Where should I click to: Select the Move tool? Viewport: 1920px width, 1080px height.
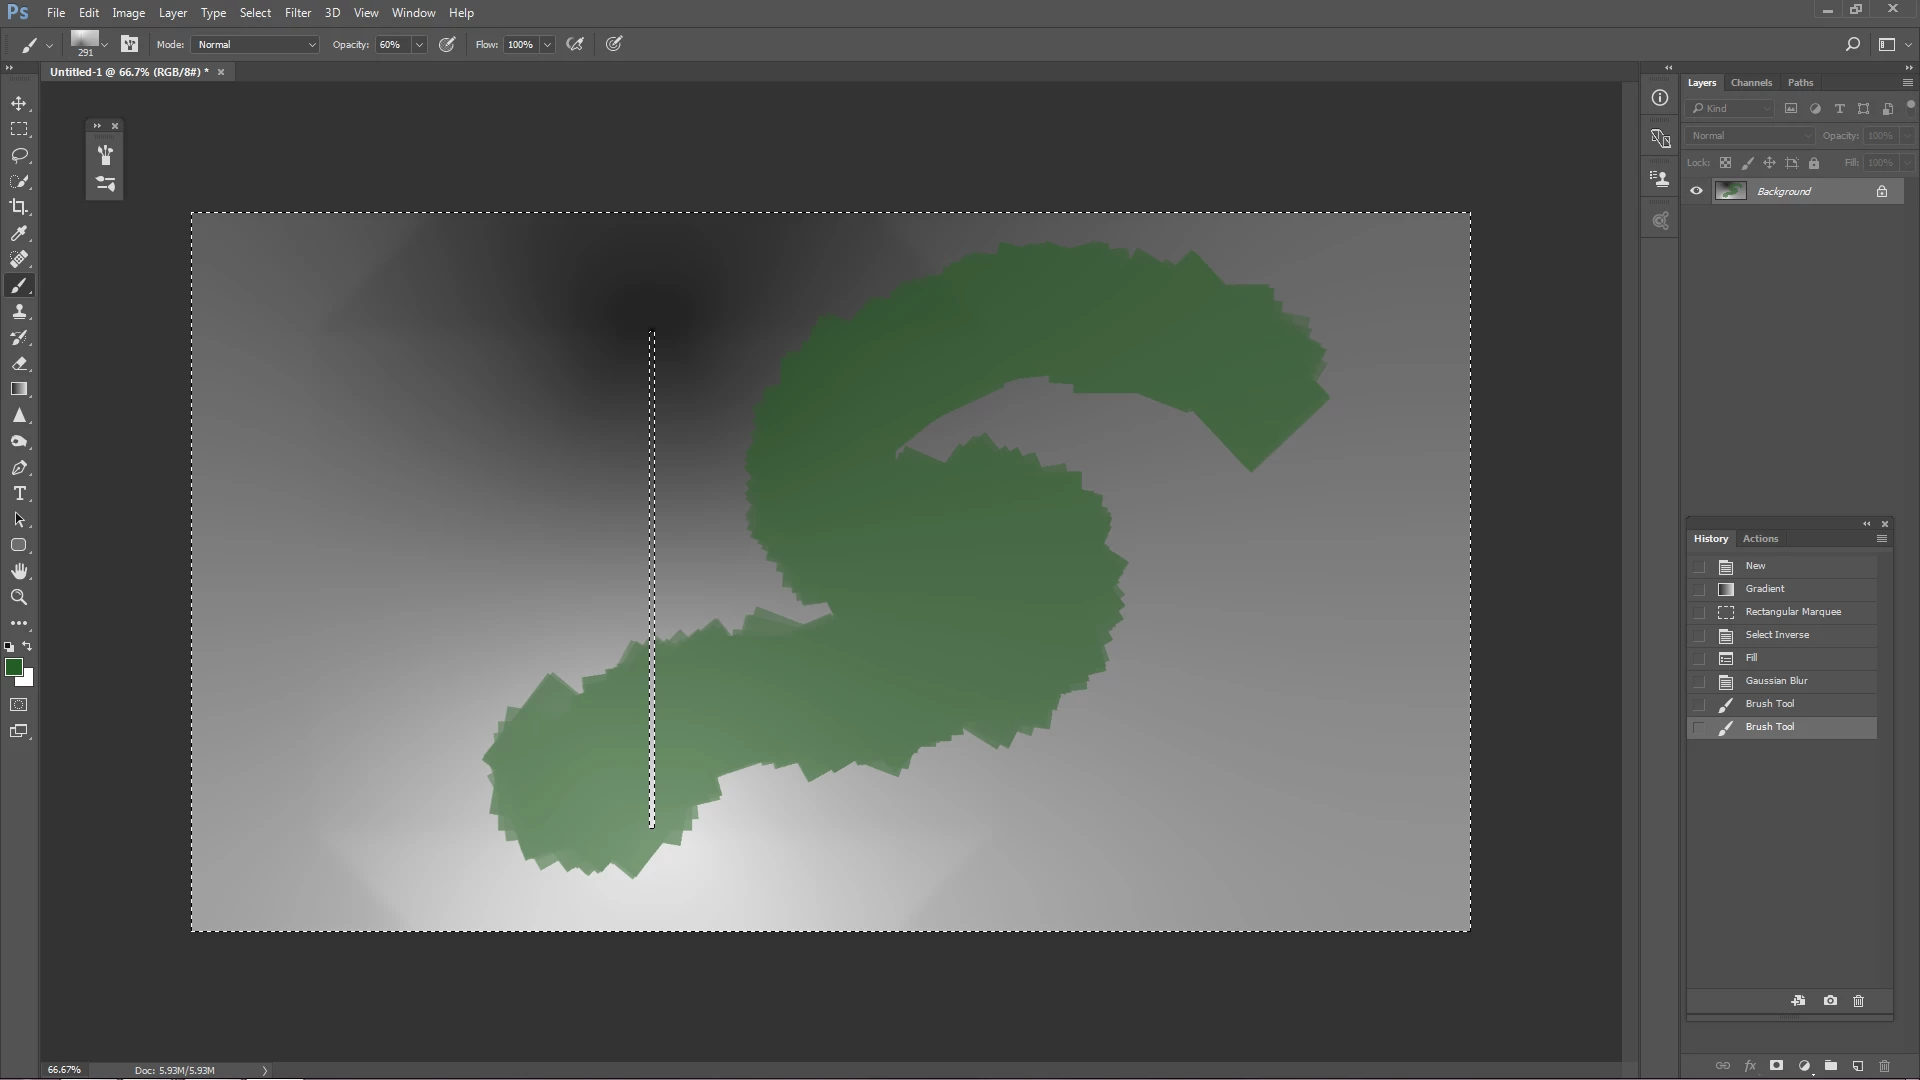click(x=19, y=104)
